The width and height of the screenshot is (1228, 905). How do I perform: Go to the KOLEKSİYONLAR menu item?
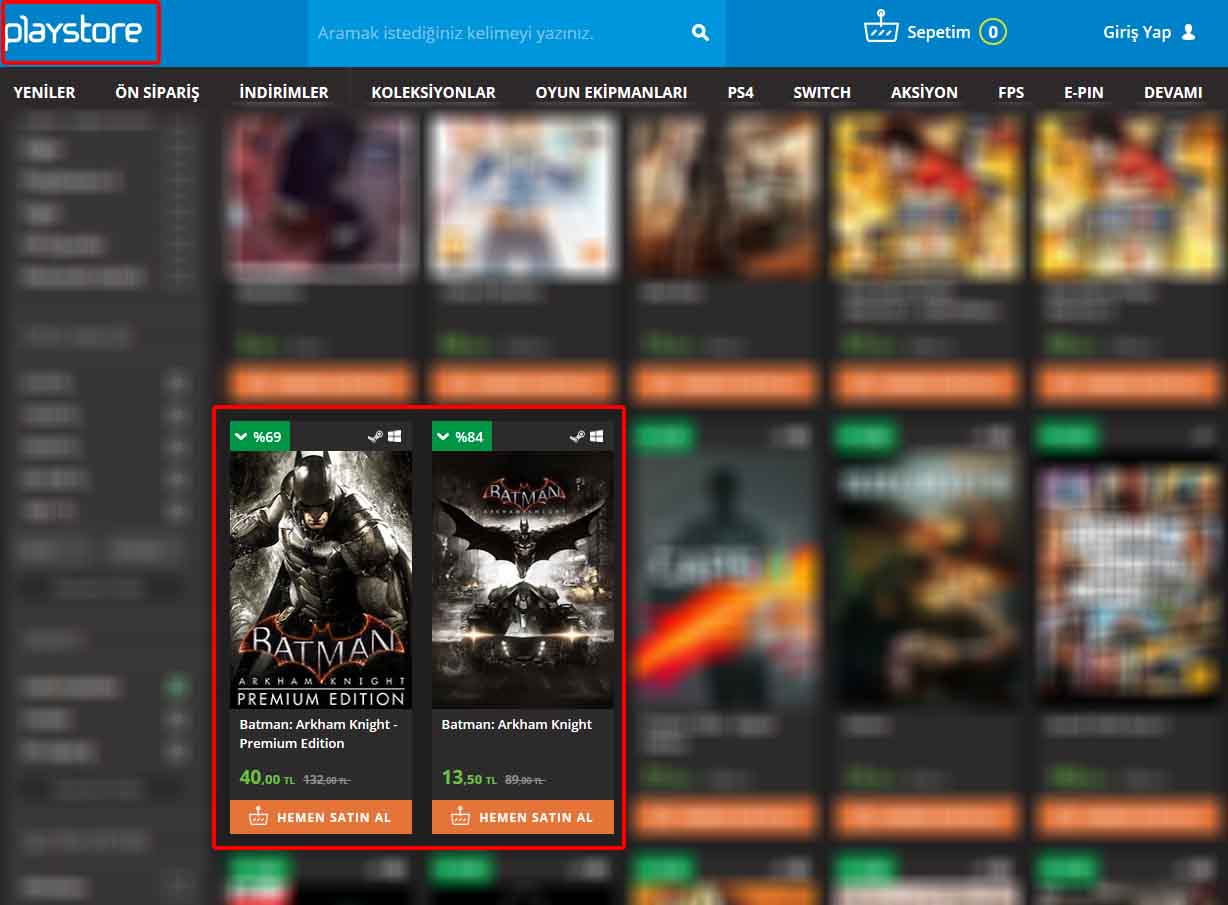click(x=433, y=92)
